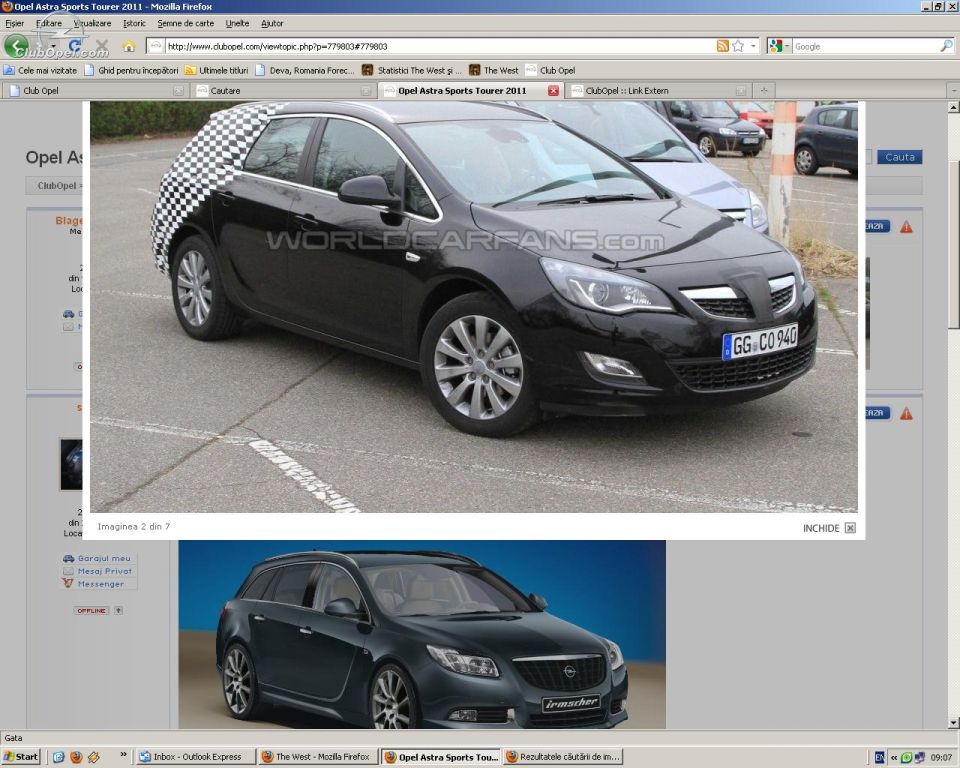Open The West bookmark
The width and height of the screenshot is (960, 768).
pos(493,70)
